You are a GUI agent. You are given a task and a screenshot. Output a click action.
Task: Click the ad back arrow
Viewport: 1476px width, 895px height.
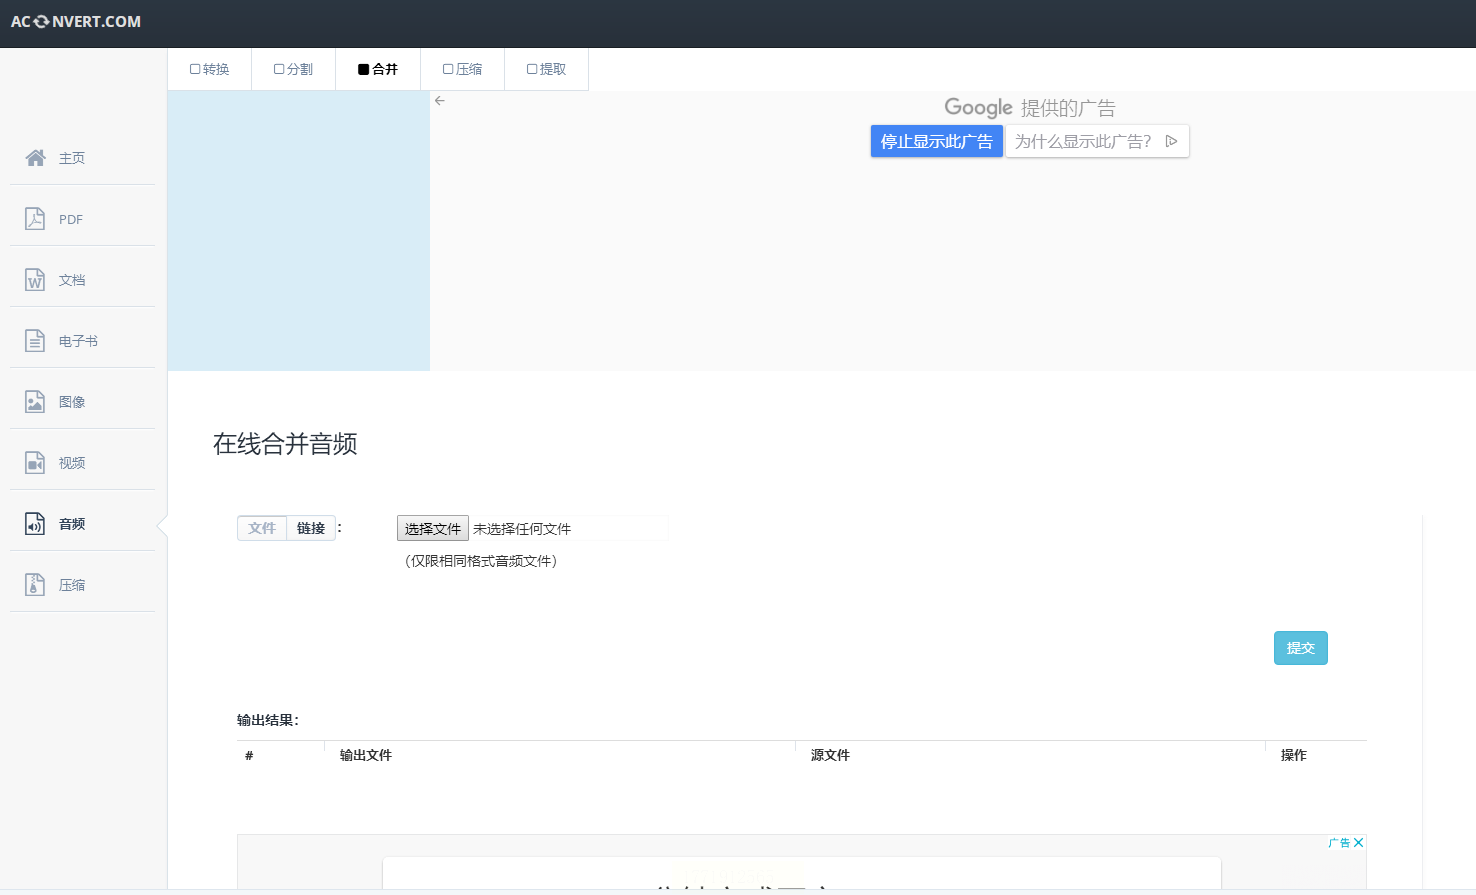pyautogui.click(x=440, y=101)
